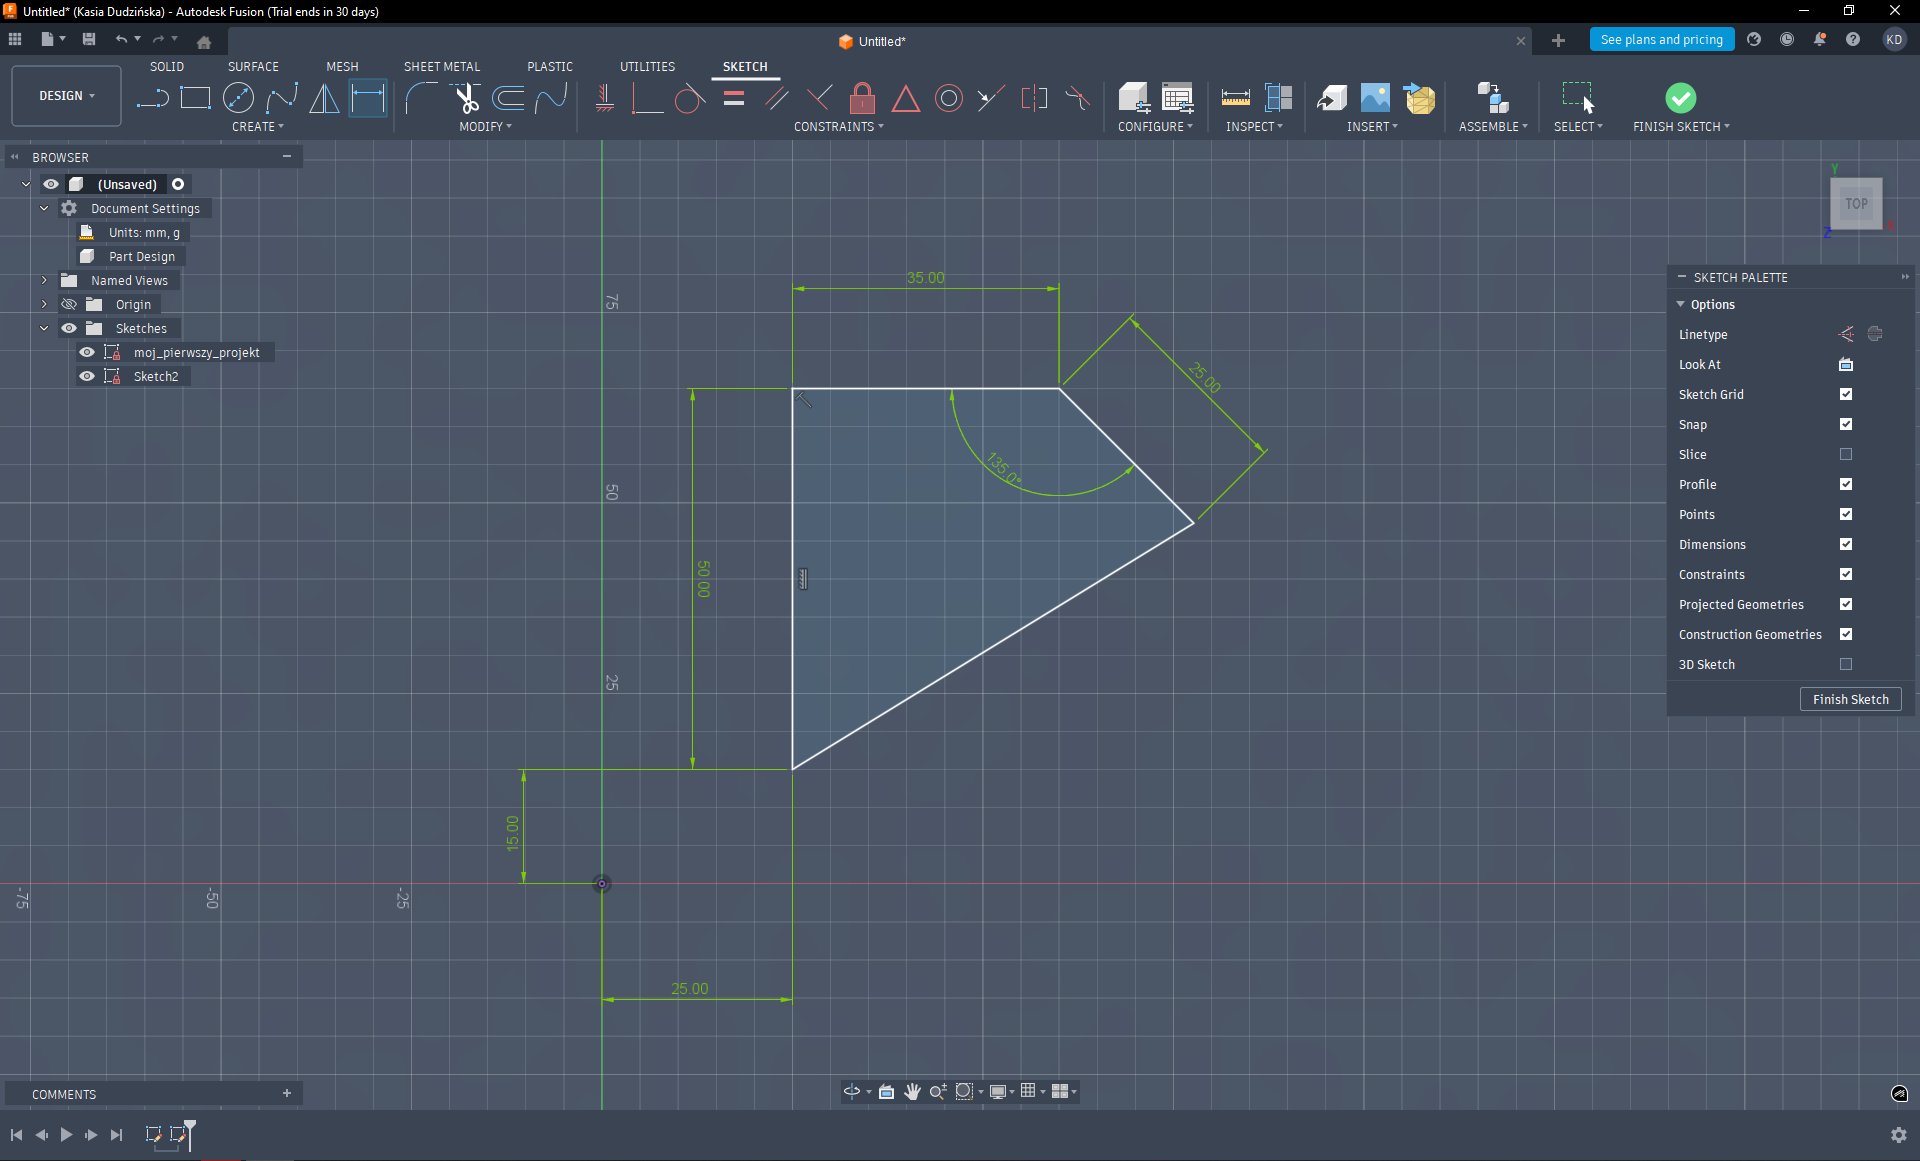Select the Trim scissors tool
This screenshot has height=1161, width=1920.
pyautogui.click(x=466, y=98)
